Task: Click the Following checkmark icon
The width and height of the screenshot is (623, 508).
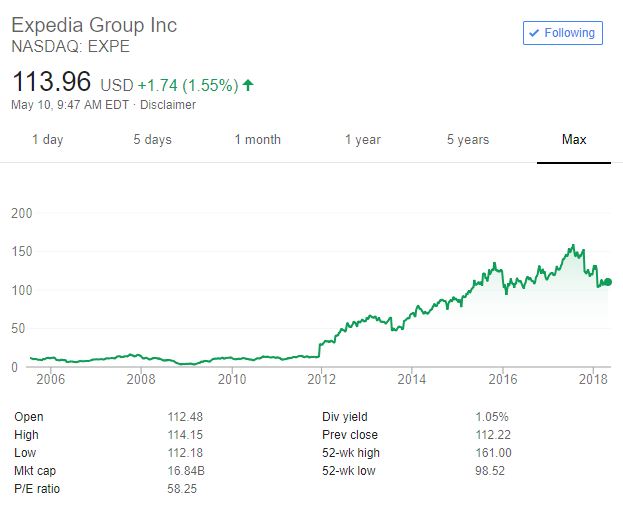Action: click(534, 33)
